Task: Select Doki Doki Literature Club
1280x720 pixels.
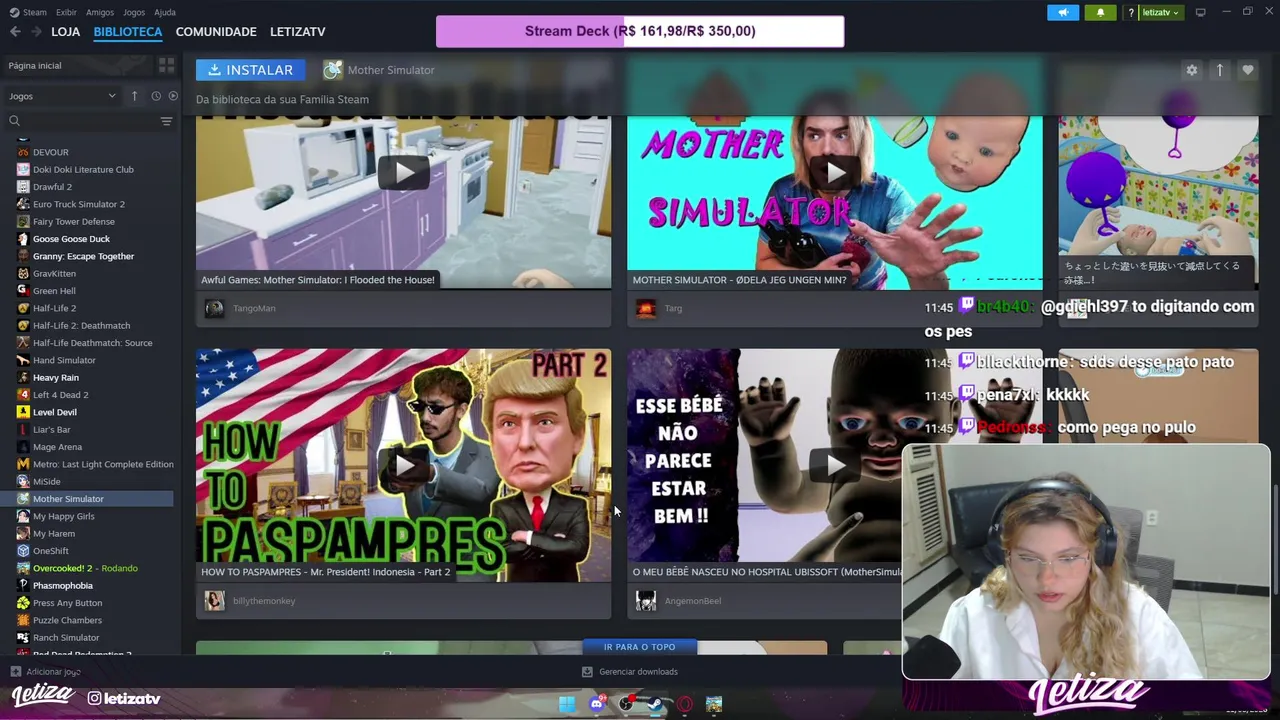Action: coord(83,169)
